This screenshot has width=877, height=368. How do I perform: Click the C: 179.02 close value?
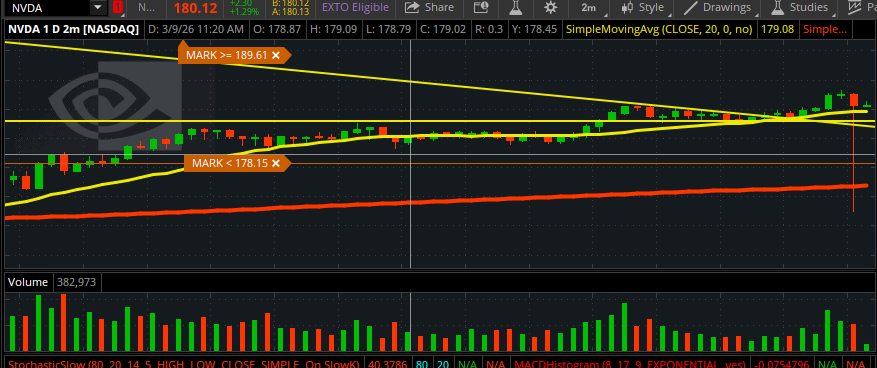pyautogui.click(x=442, y=29)
